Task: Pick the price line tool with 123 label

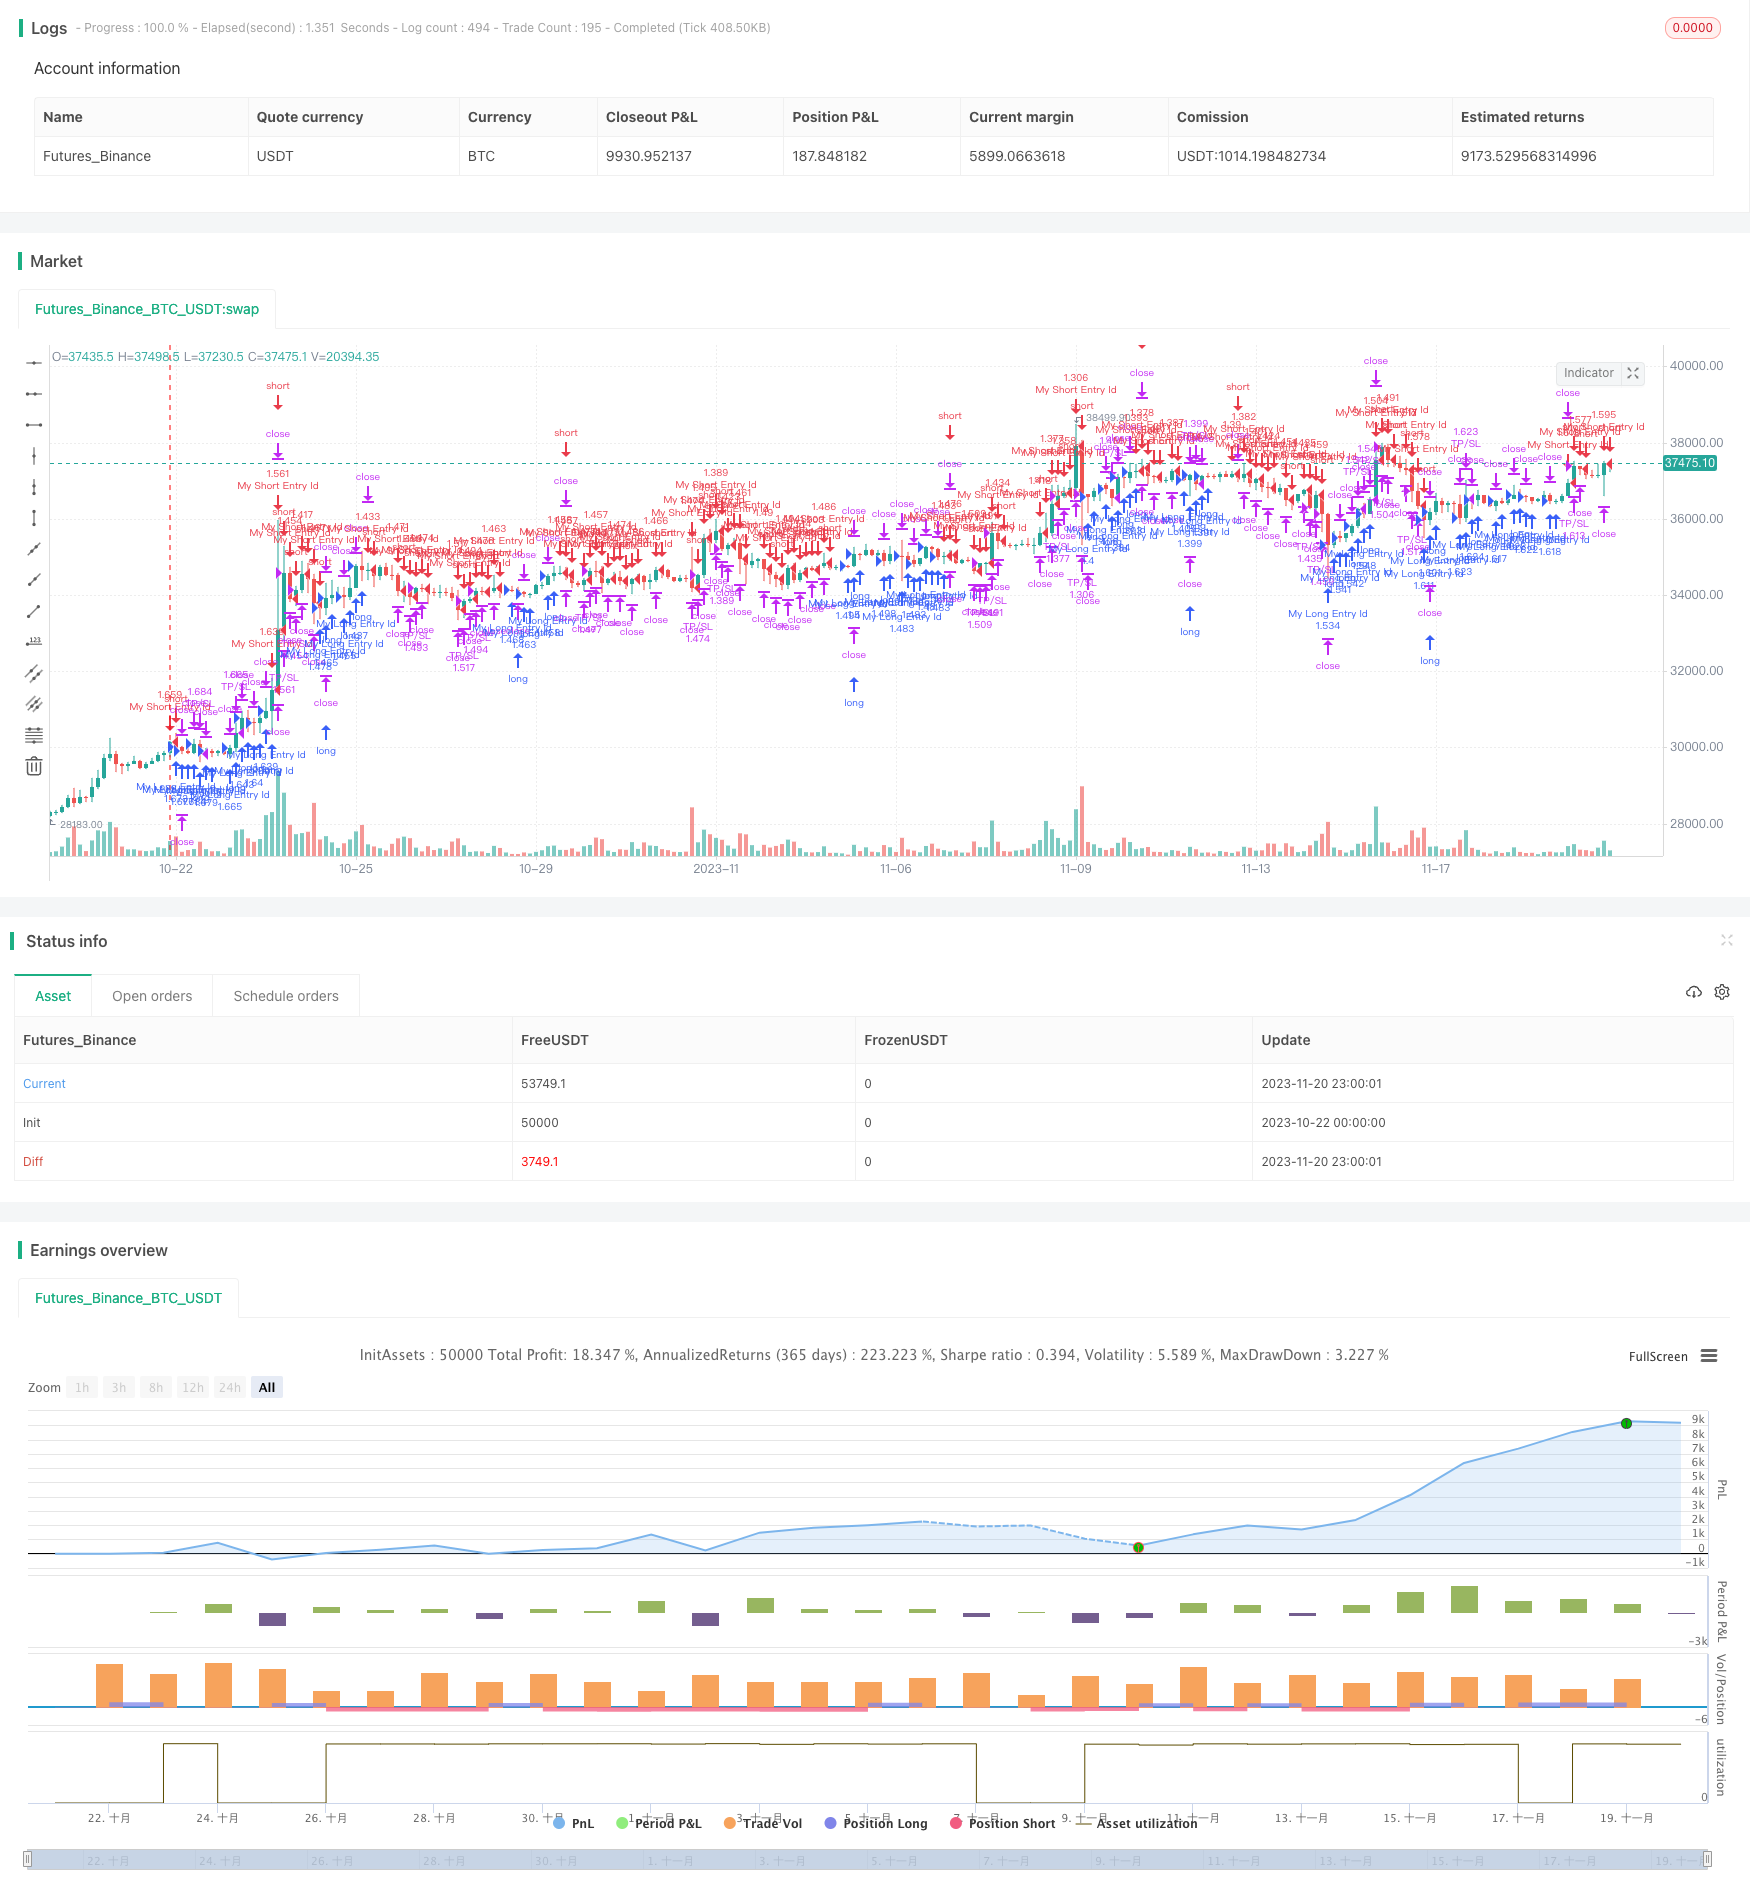Action: pos(34,642)
